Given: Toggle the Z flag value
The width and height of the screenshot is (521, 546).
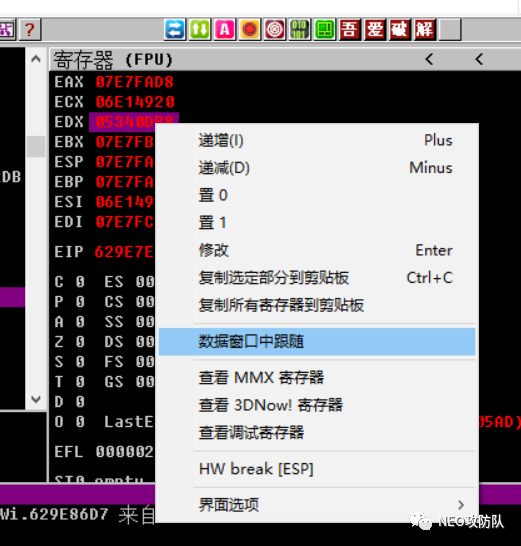Looking at the screenshot, I should [80, 342].
